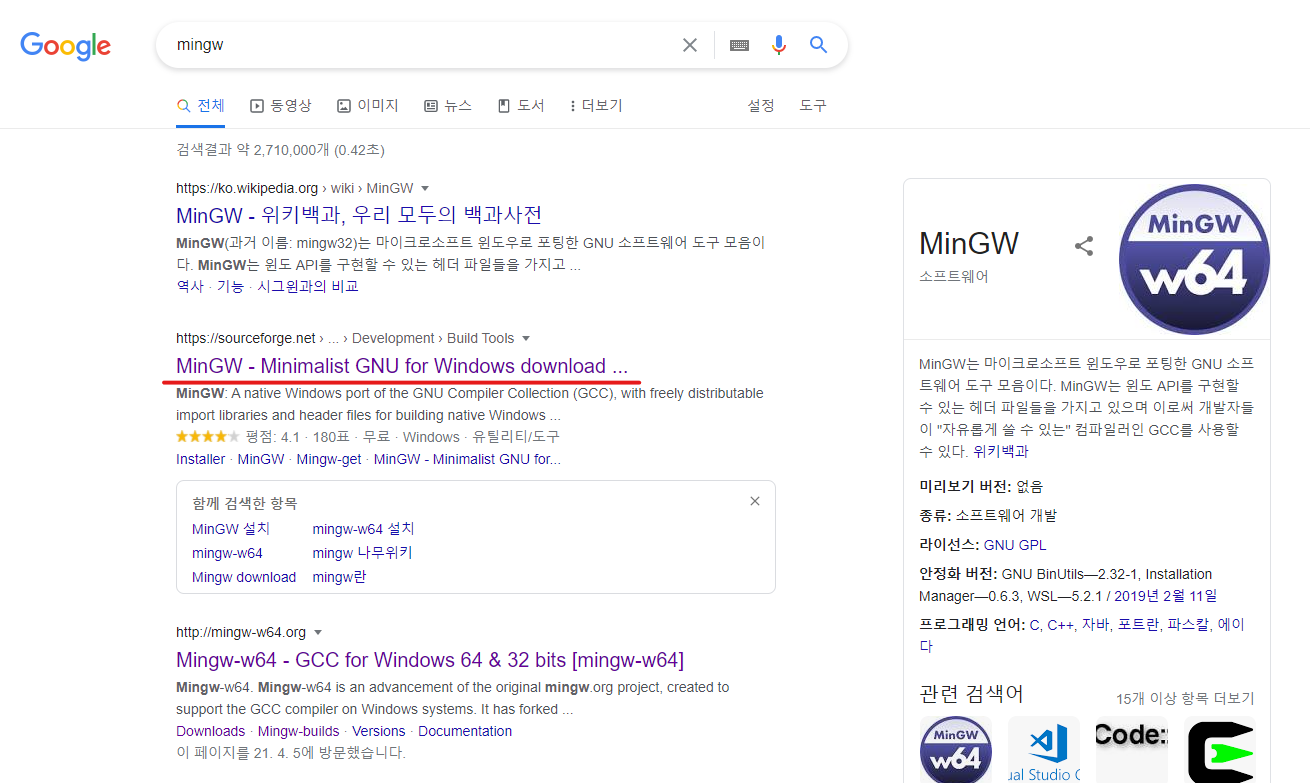Viewport: 1310px width, 783px height.
Task: Open 'Mingw-w64 - GCC for Windows' result
Action: (430, 659)
